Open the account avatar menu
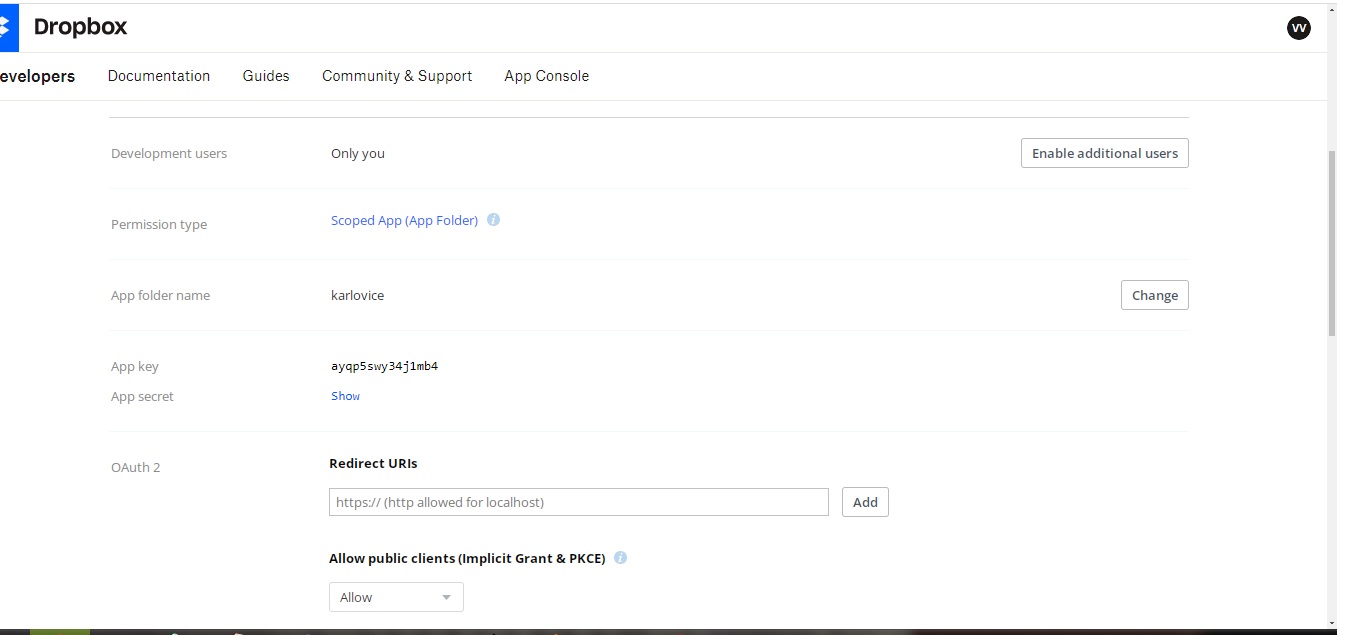This screenshot has width=1349, height=635. (x=1298, y=28)
